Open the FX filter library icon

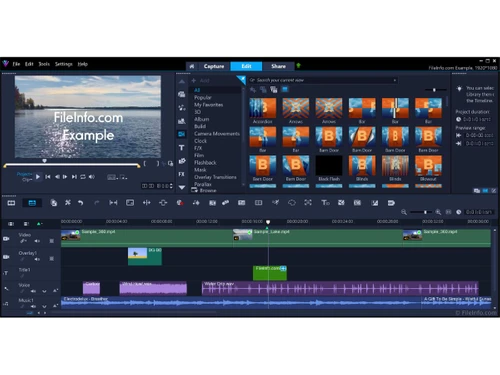point(181,174)
